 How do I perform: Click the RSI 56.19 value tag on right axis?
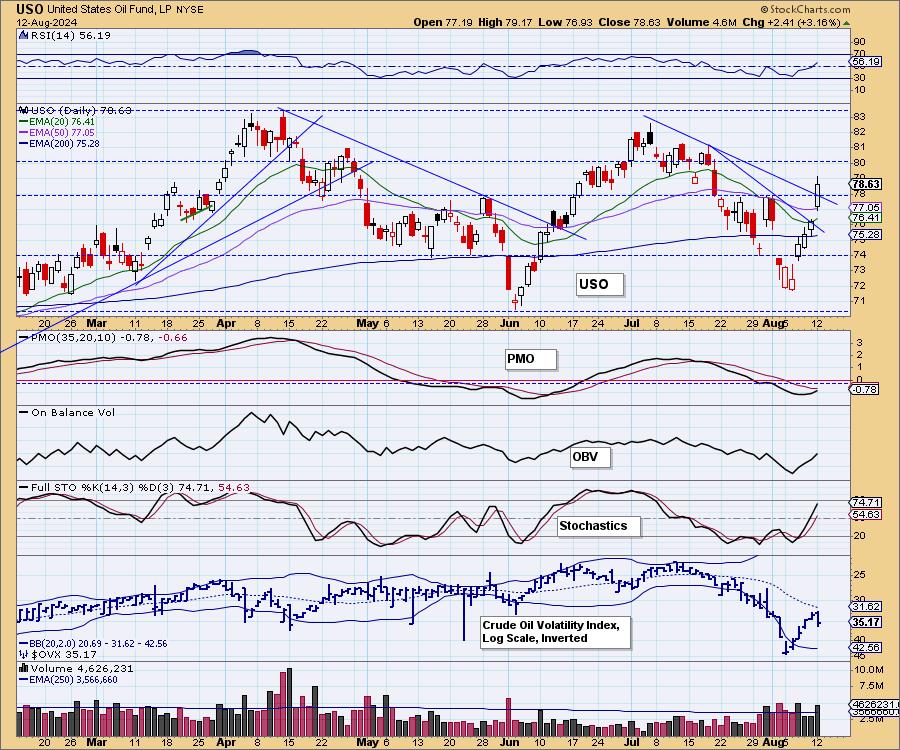[x=866, y=61]
